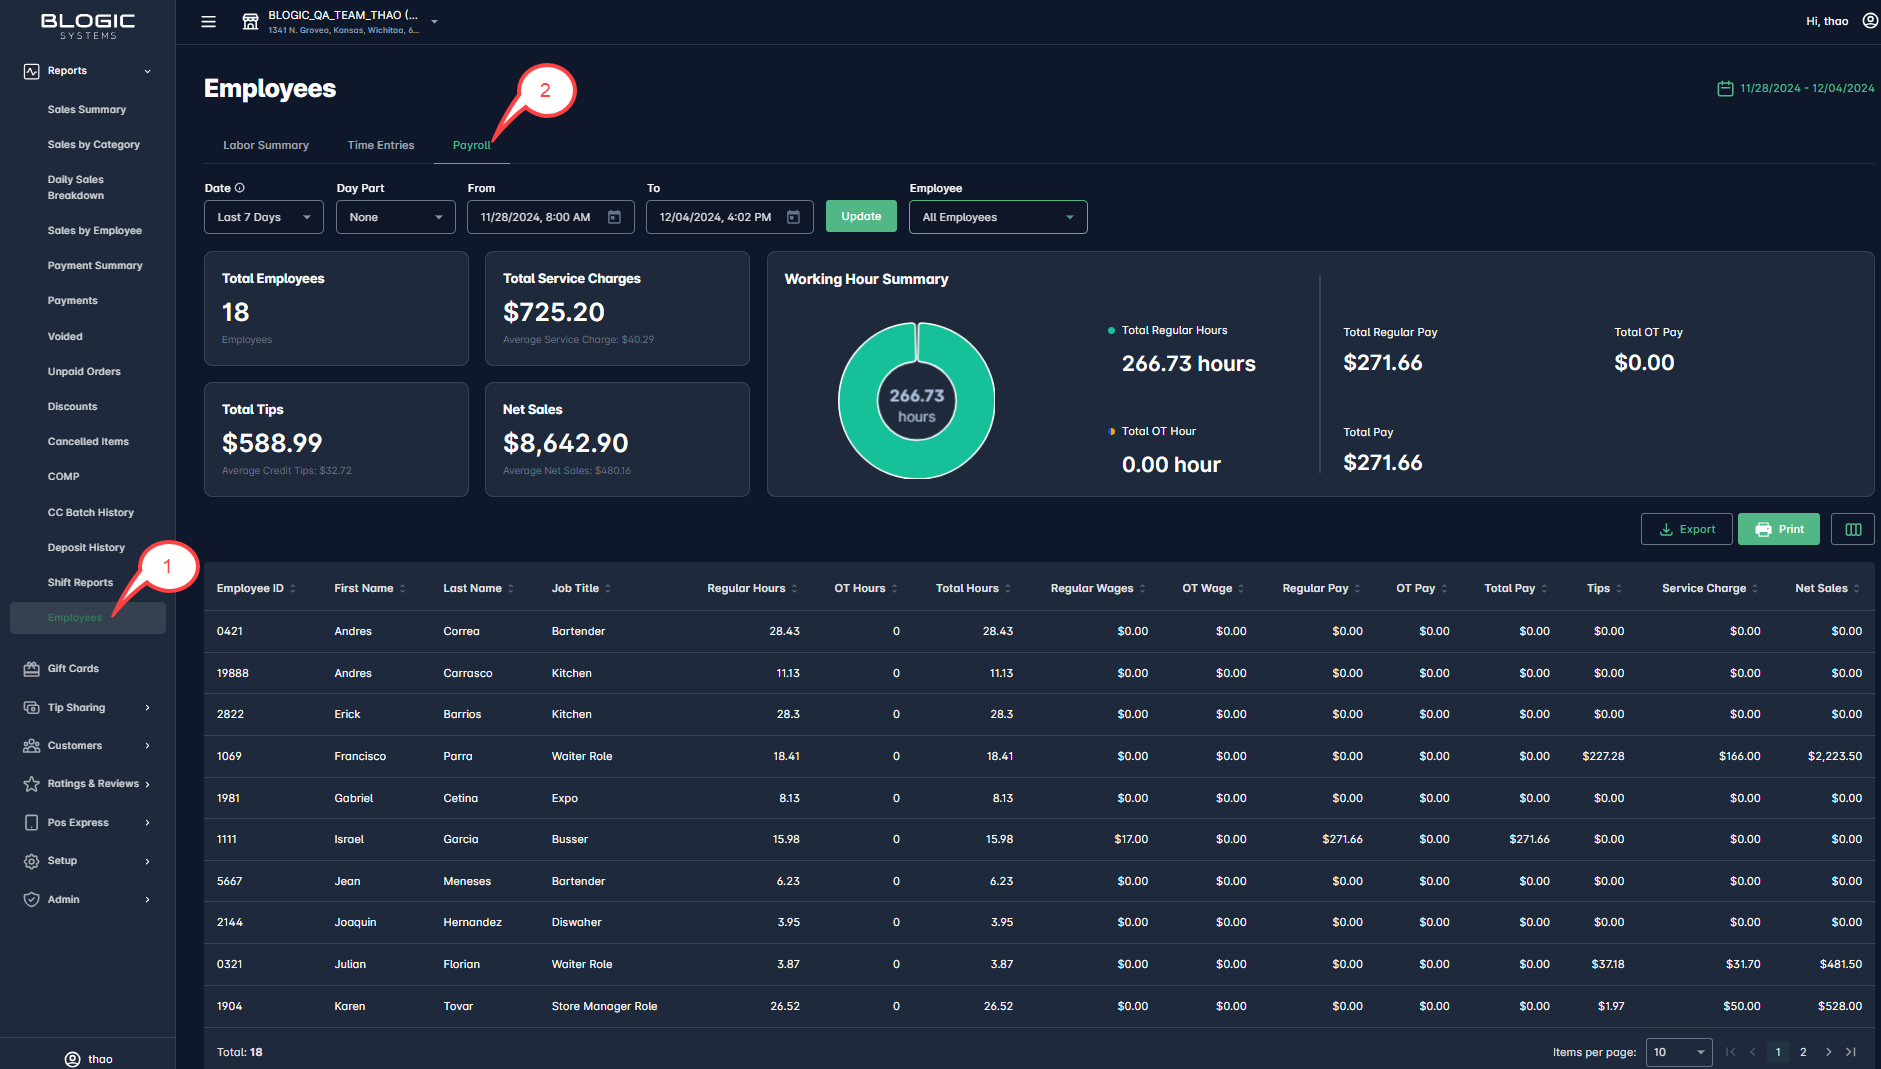This screenshot has width=1881, height=1069.
Task: Switch to the Labor Summary tab
Action: (266, 145)
